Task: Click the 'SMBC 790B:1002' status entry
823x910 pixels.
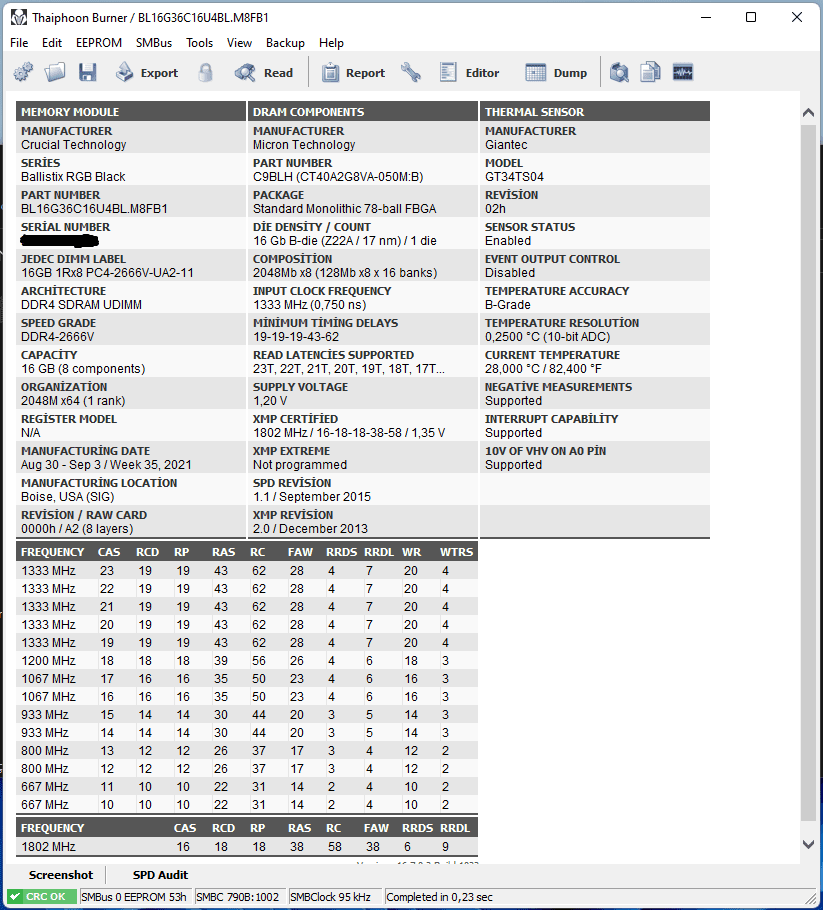Action: click(x=238, y=897)
